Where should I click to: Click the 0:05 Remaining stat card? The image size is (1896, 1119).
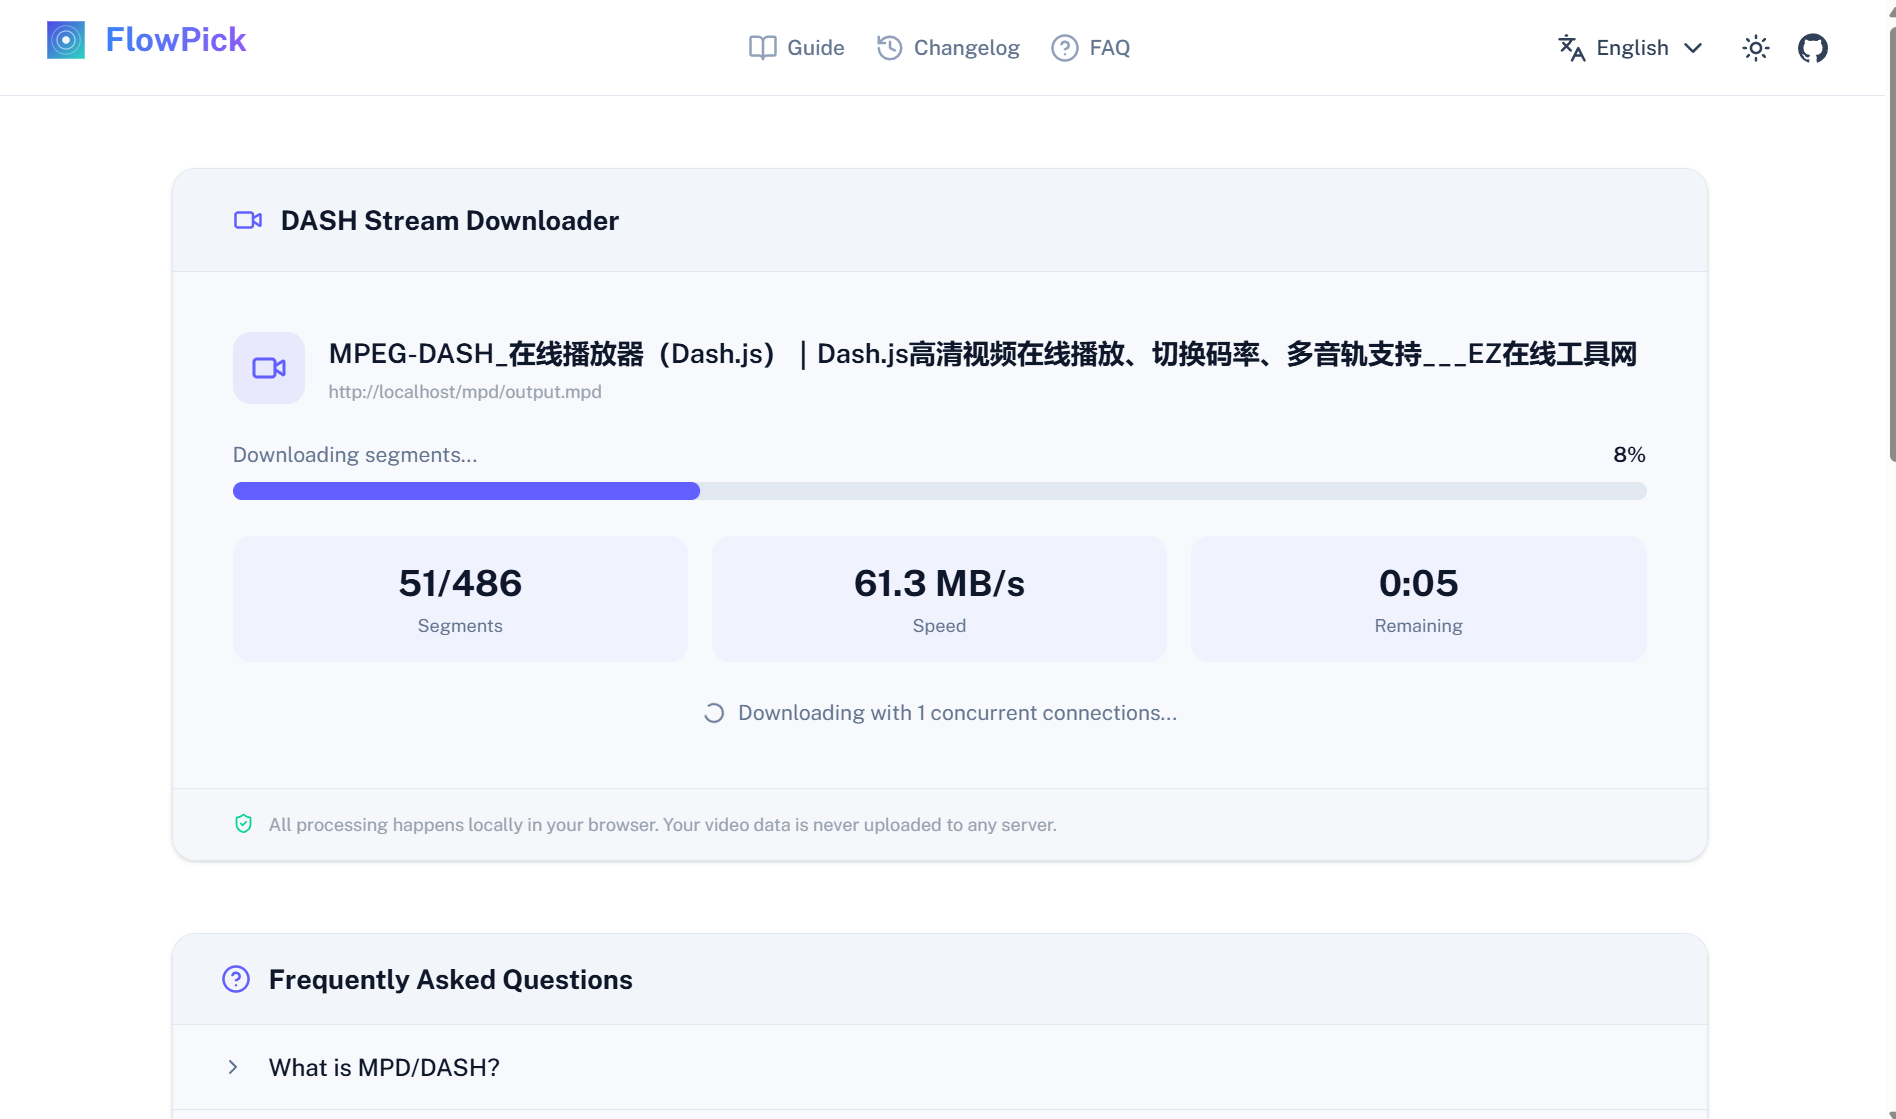pyautogui.click(x=1419, y=599)
